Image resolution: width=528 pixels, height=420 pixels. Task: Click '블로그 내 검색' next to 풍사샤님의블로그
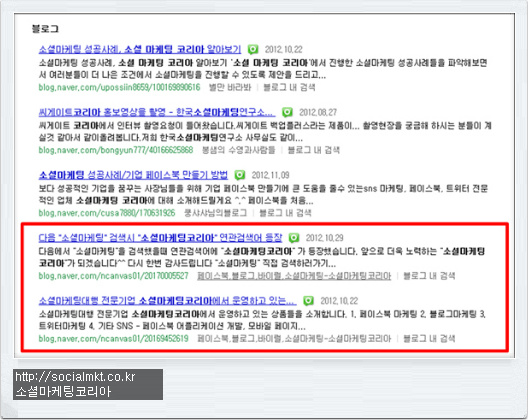(x=285, y=213)
